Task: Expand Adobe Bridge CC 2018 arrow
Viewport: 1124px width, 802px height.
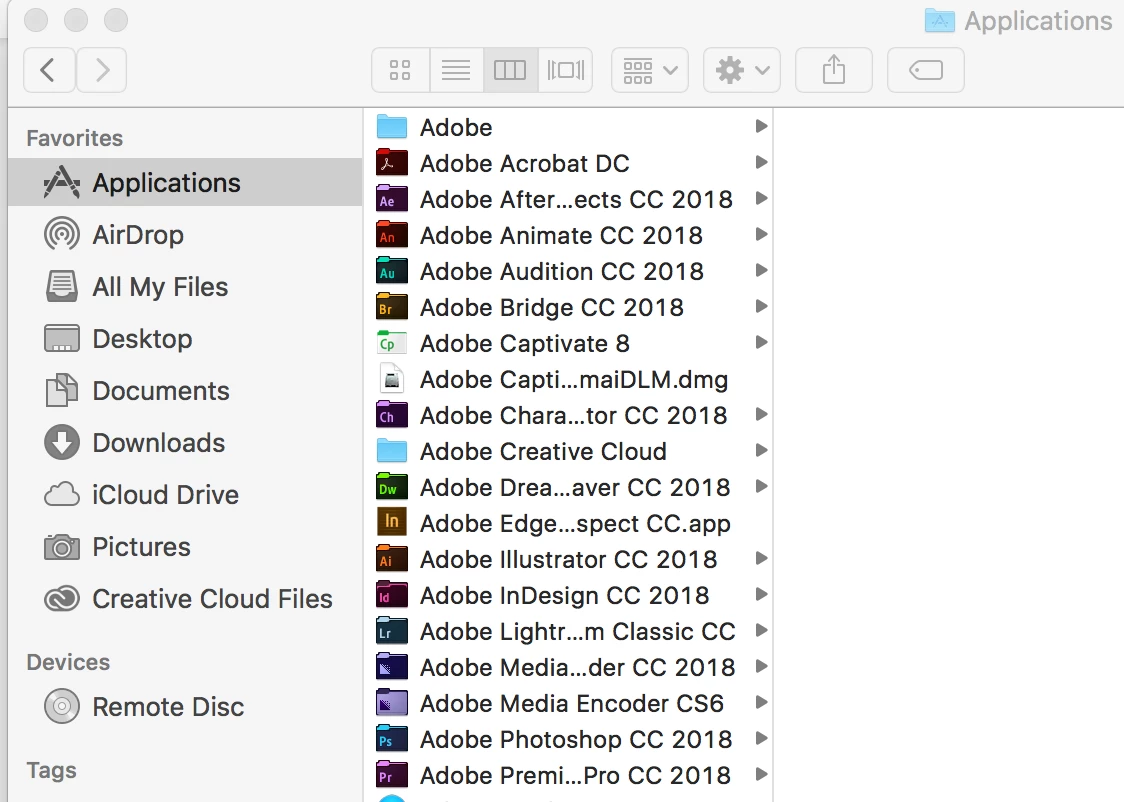Action: pyautogui.click(x=761, y=307)
